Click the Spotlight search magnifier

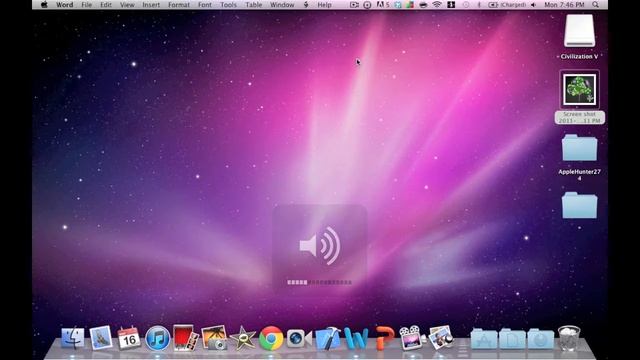596,5
